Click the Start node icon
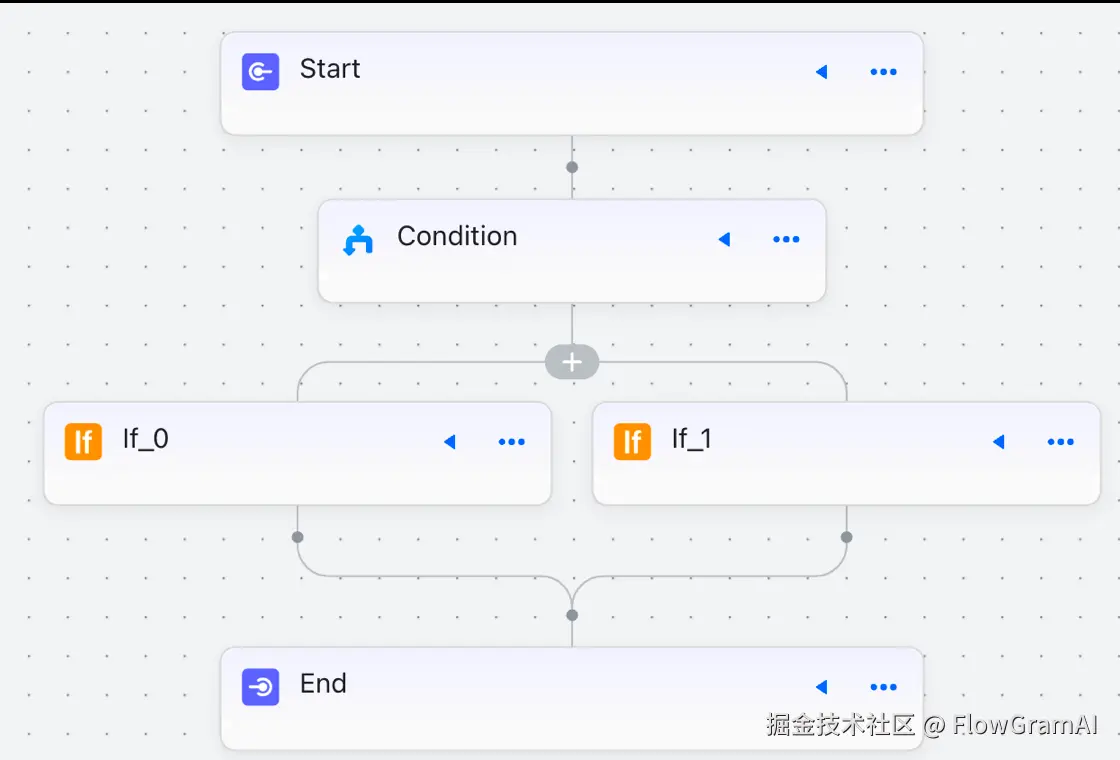The image size is (1120, 760). click(260, 72)
